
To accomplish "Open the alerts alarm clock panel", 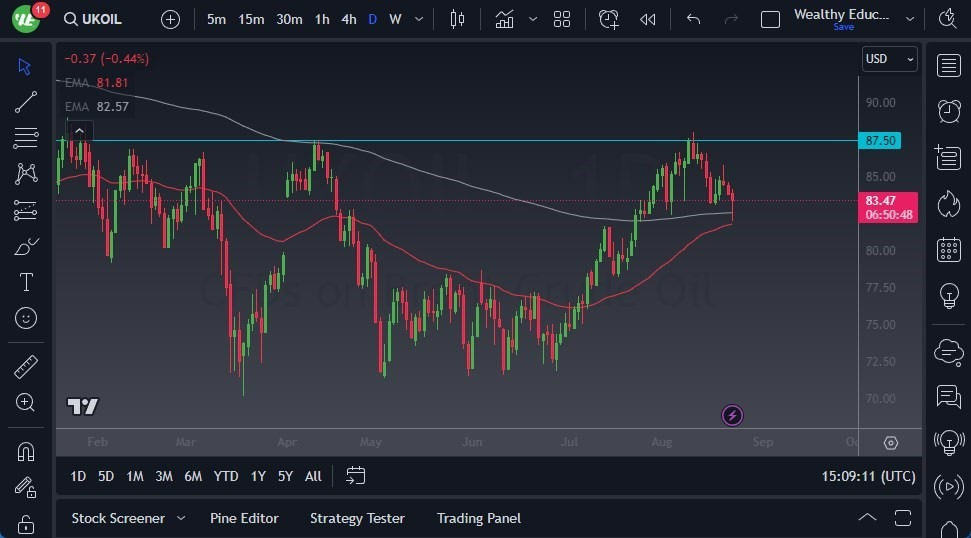I will (948, 111).
